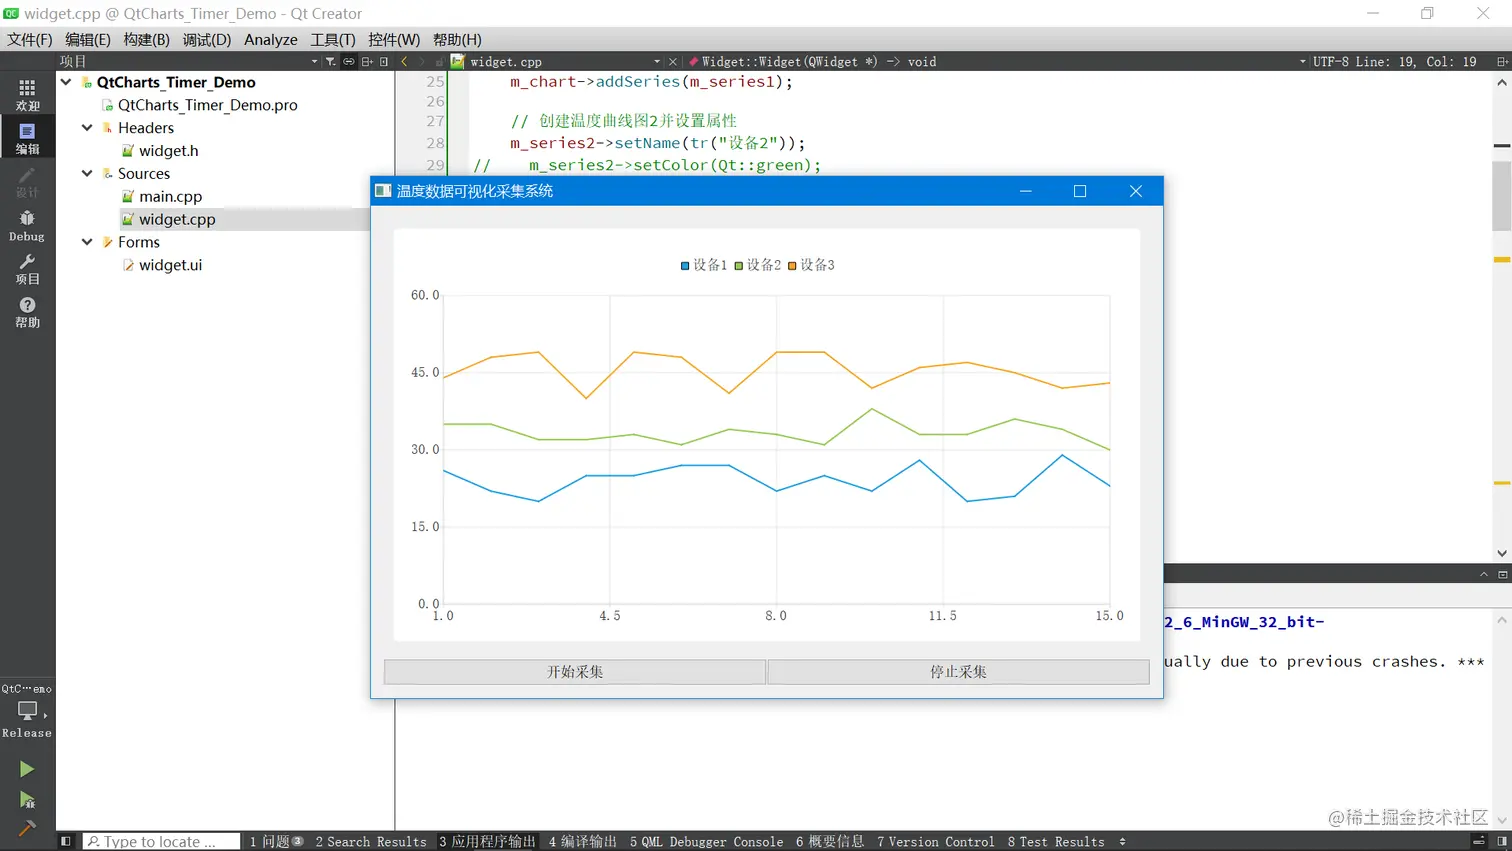Image resolution: width=1512 pixels, height=851 pixels.
Task: Open the UTF-8 encoding selector
Action: (1330, 61)
